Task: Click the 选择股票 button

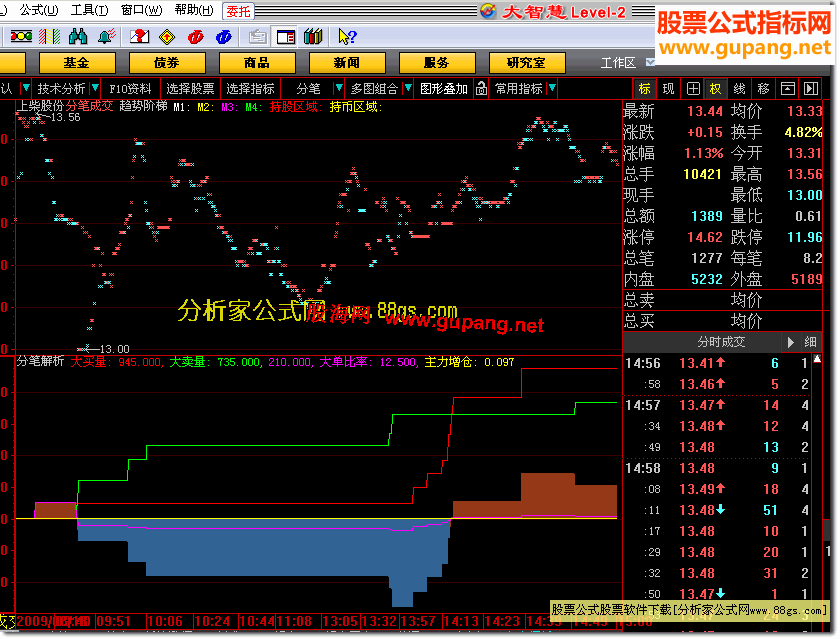Action: pos(190,88)
